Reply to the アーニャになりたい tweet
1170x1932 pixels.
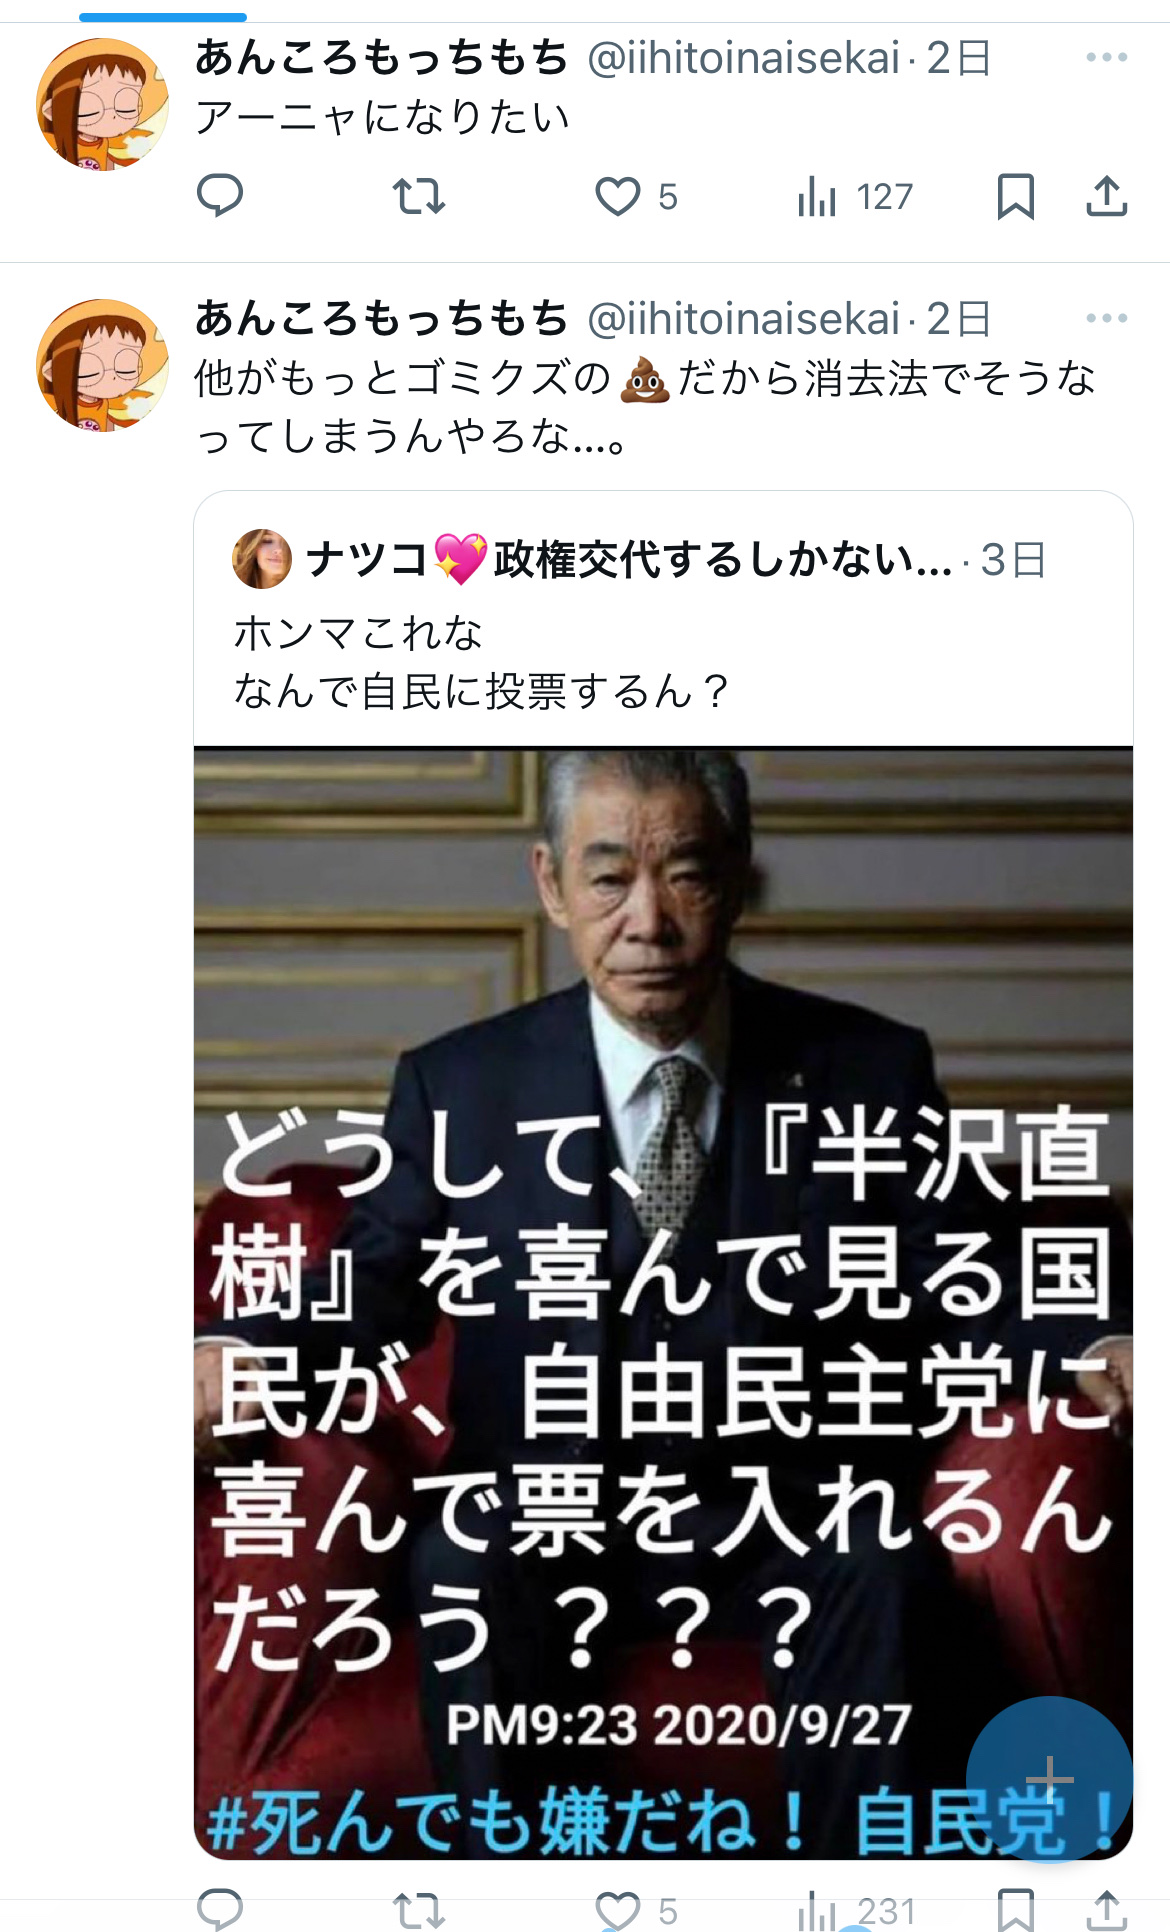[220, 196]
